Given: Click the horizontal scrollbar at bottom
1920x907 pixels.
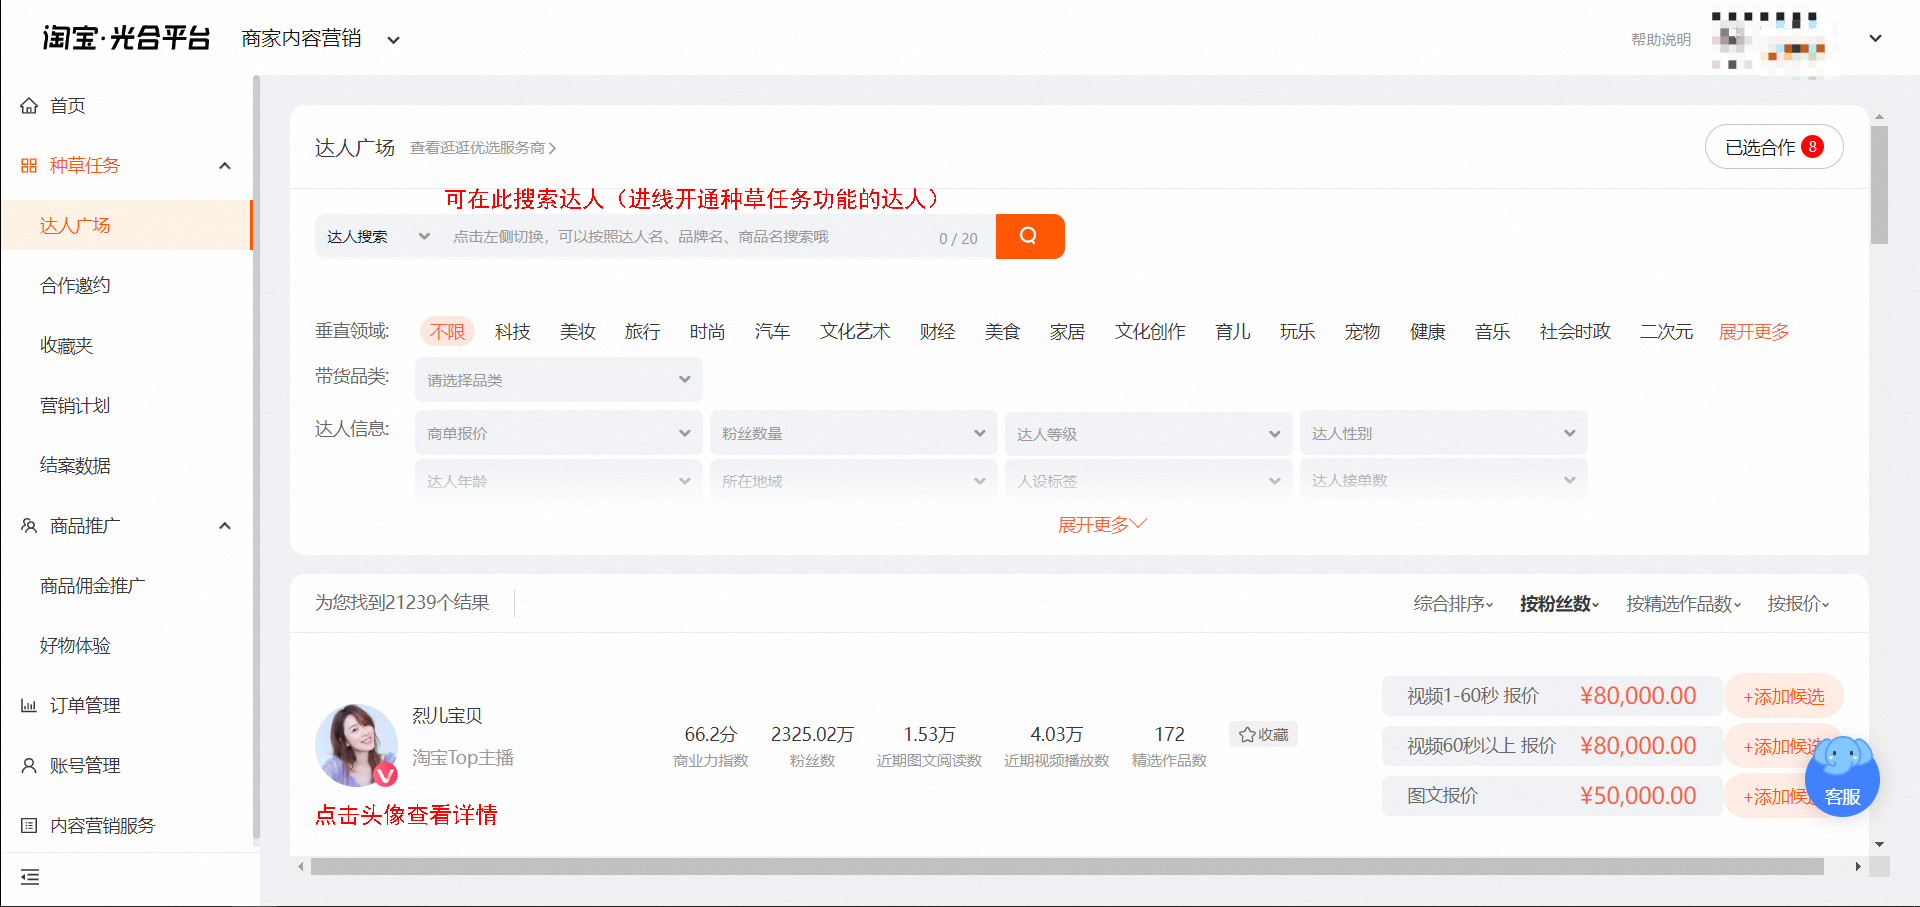Looking at the screenshot, I should coord(1067,867).
